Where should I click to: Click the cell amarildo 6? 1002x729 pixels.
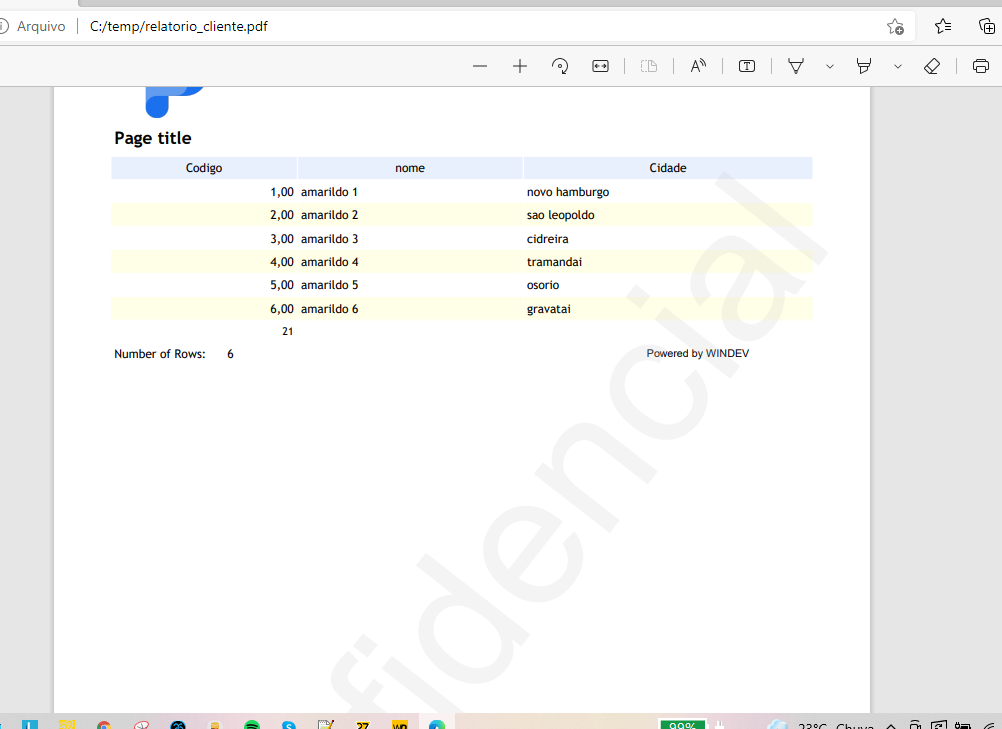(x=329, y=309)
